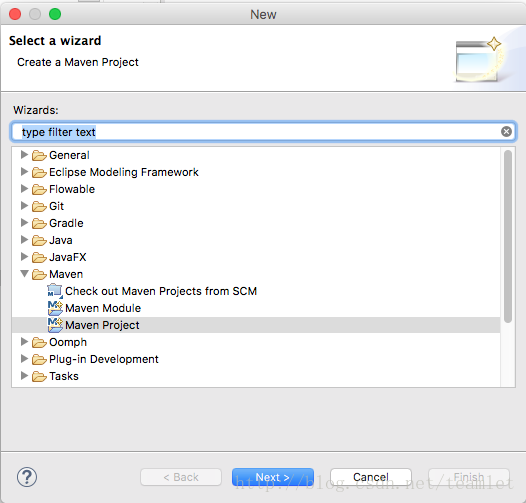Select the JavaFX label

point(67,257)
